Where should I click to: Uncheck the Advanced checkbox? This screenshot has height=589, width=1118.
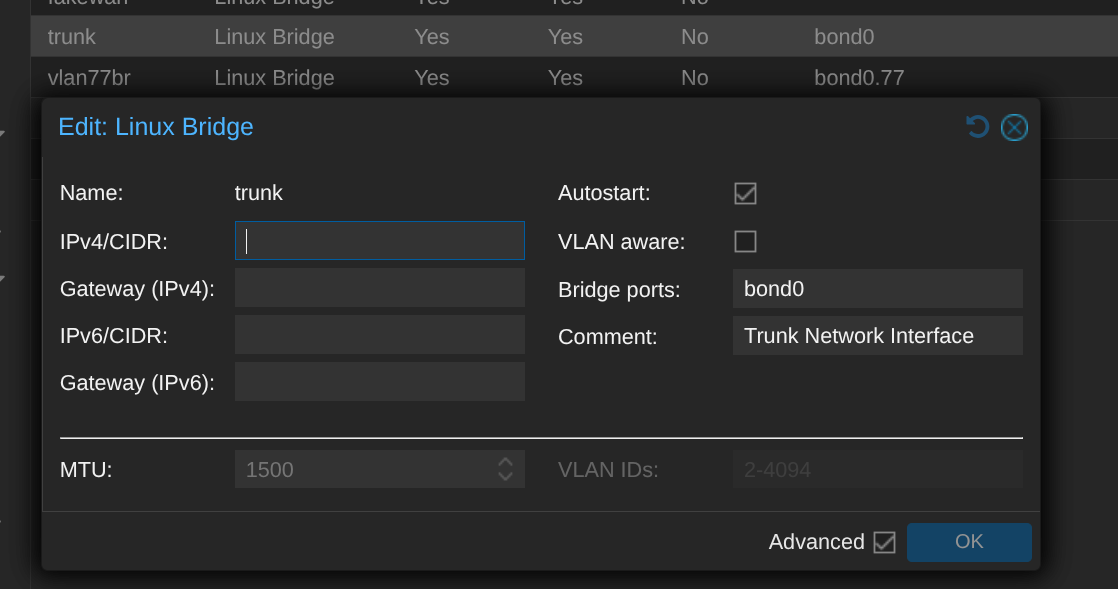point(884,542)
